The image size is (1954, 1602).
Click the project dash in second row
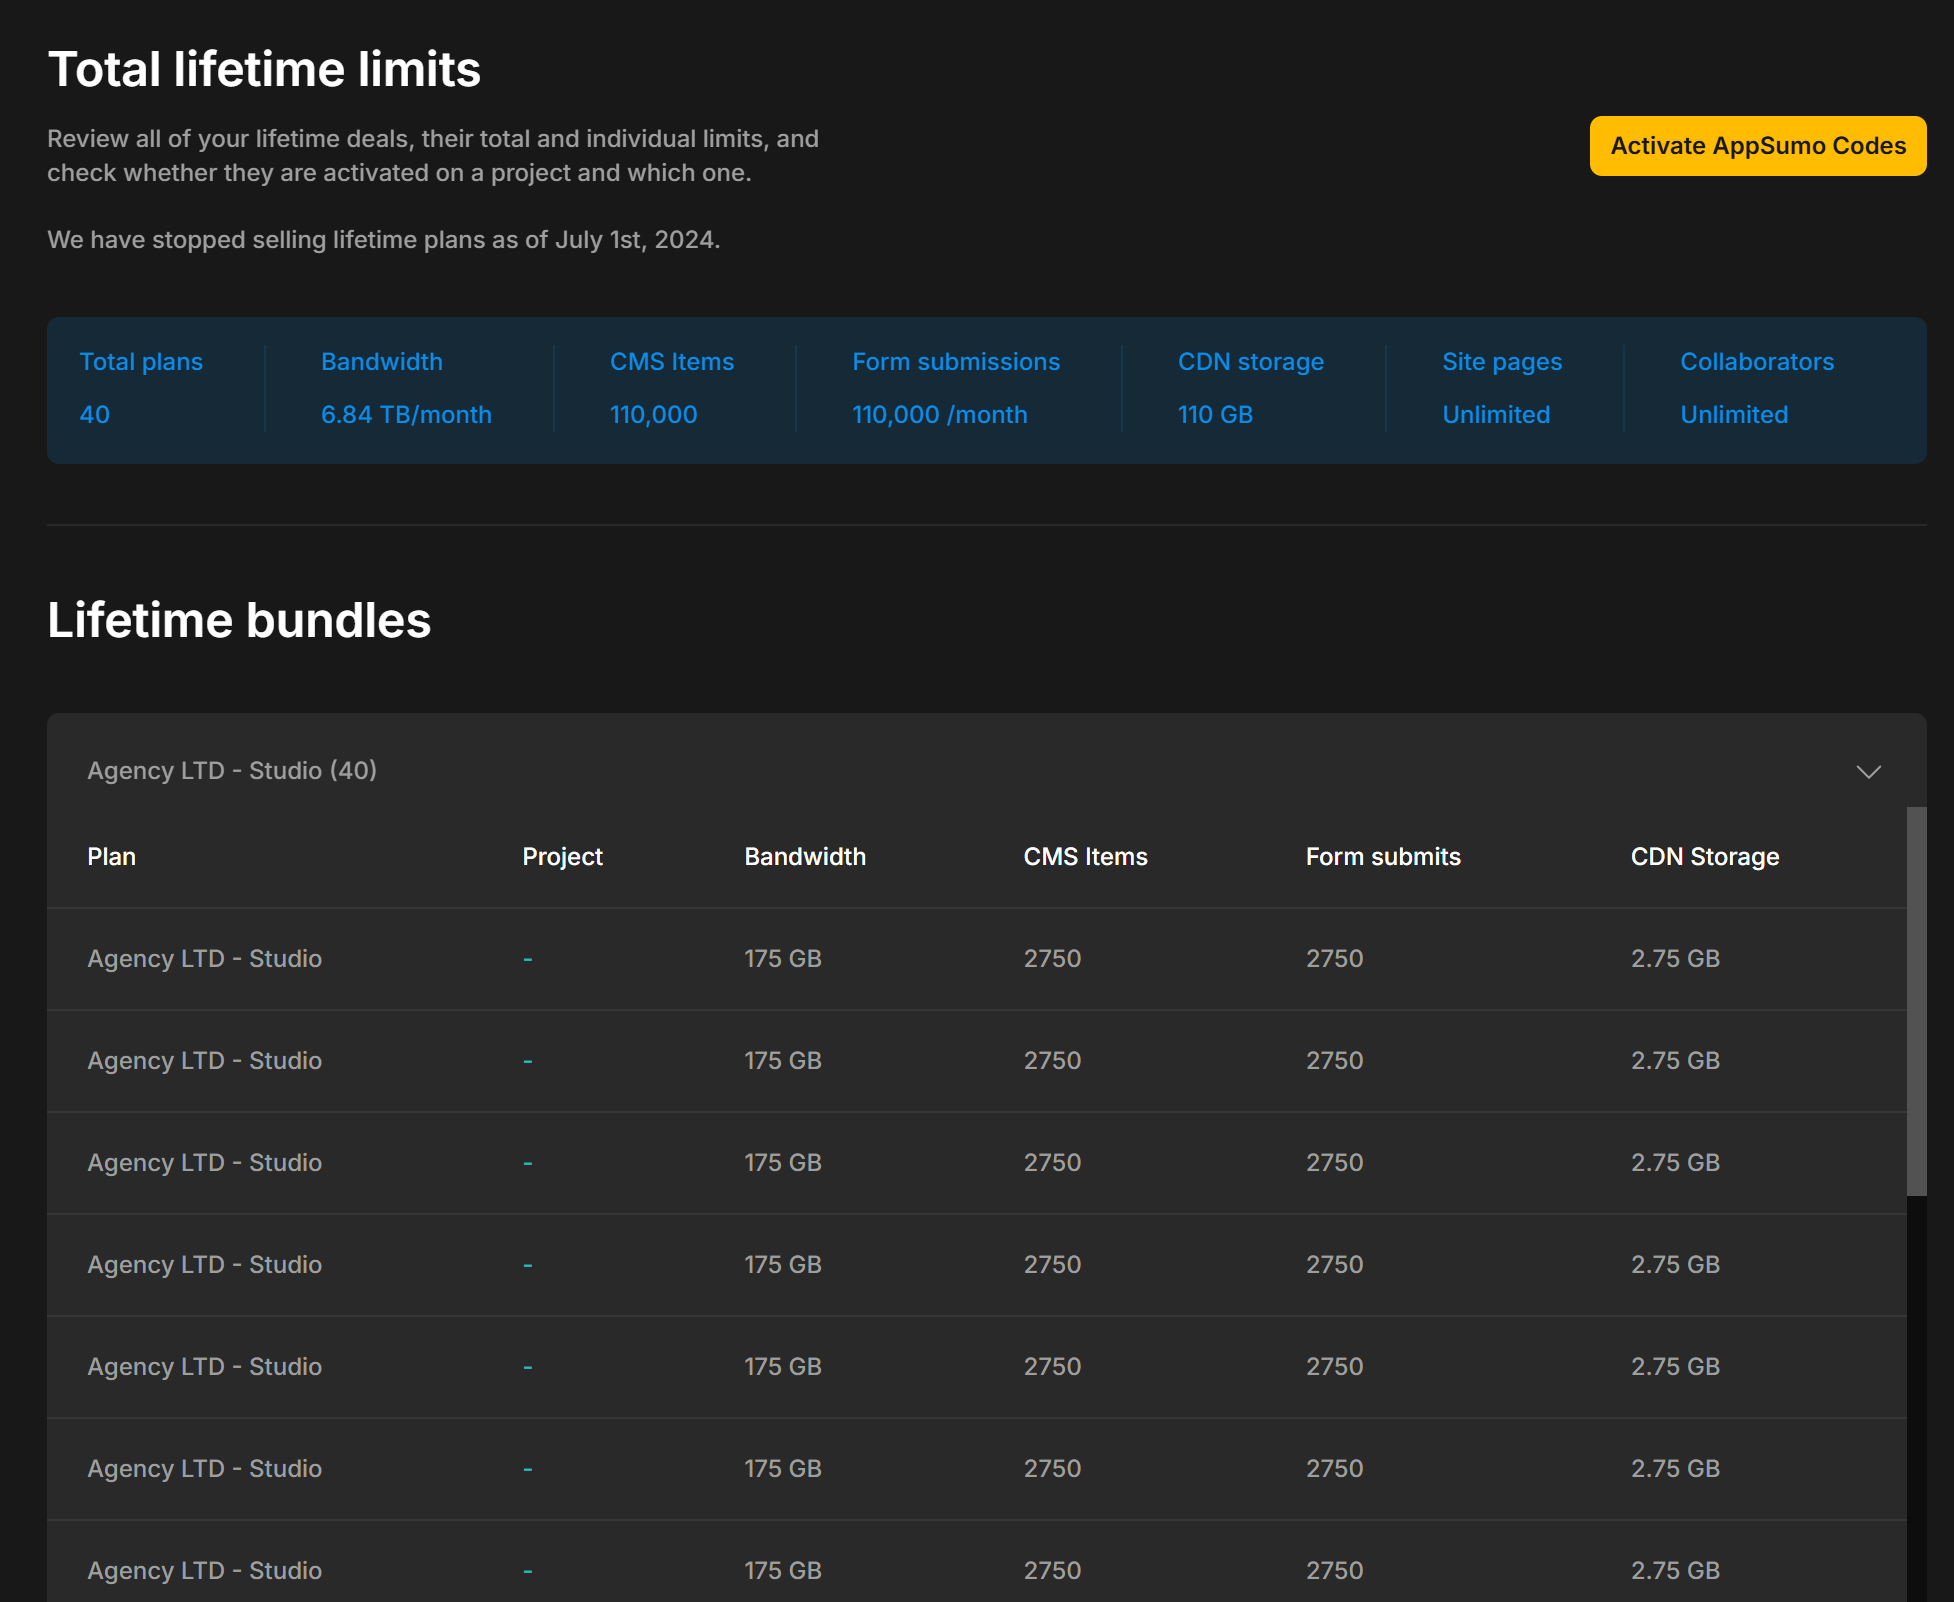point(527,1061)
